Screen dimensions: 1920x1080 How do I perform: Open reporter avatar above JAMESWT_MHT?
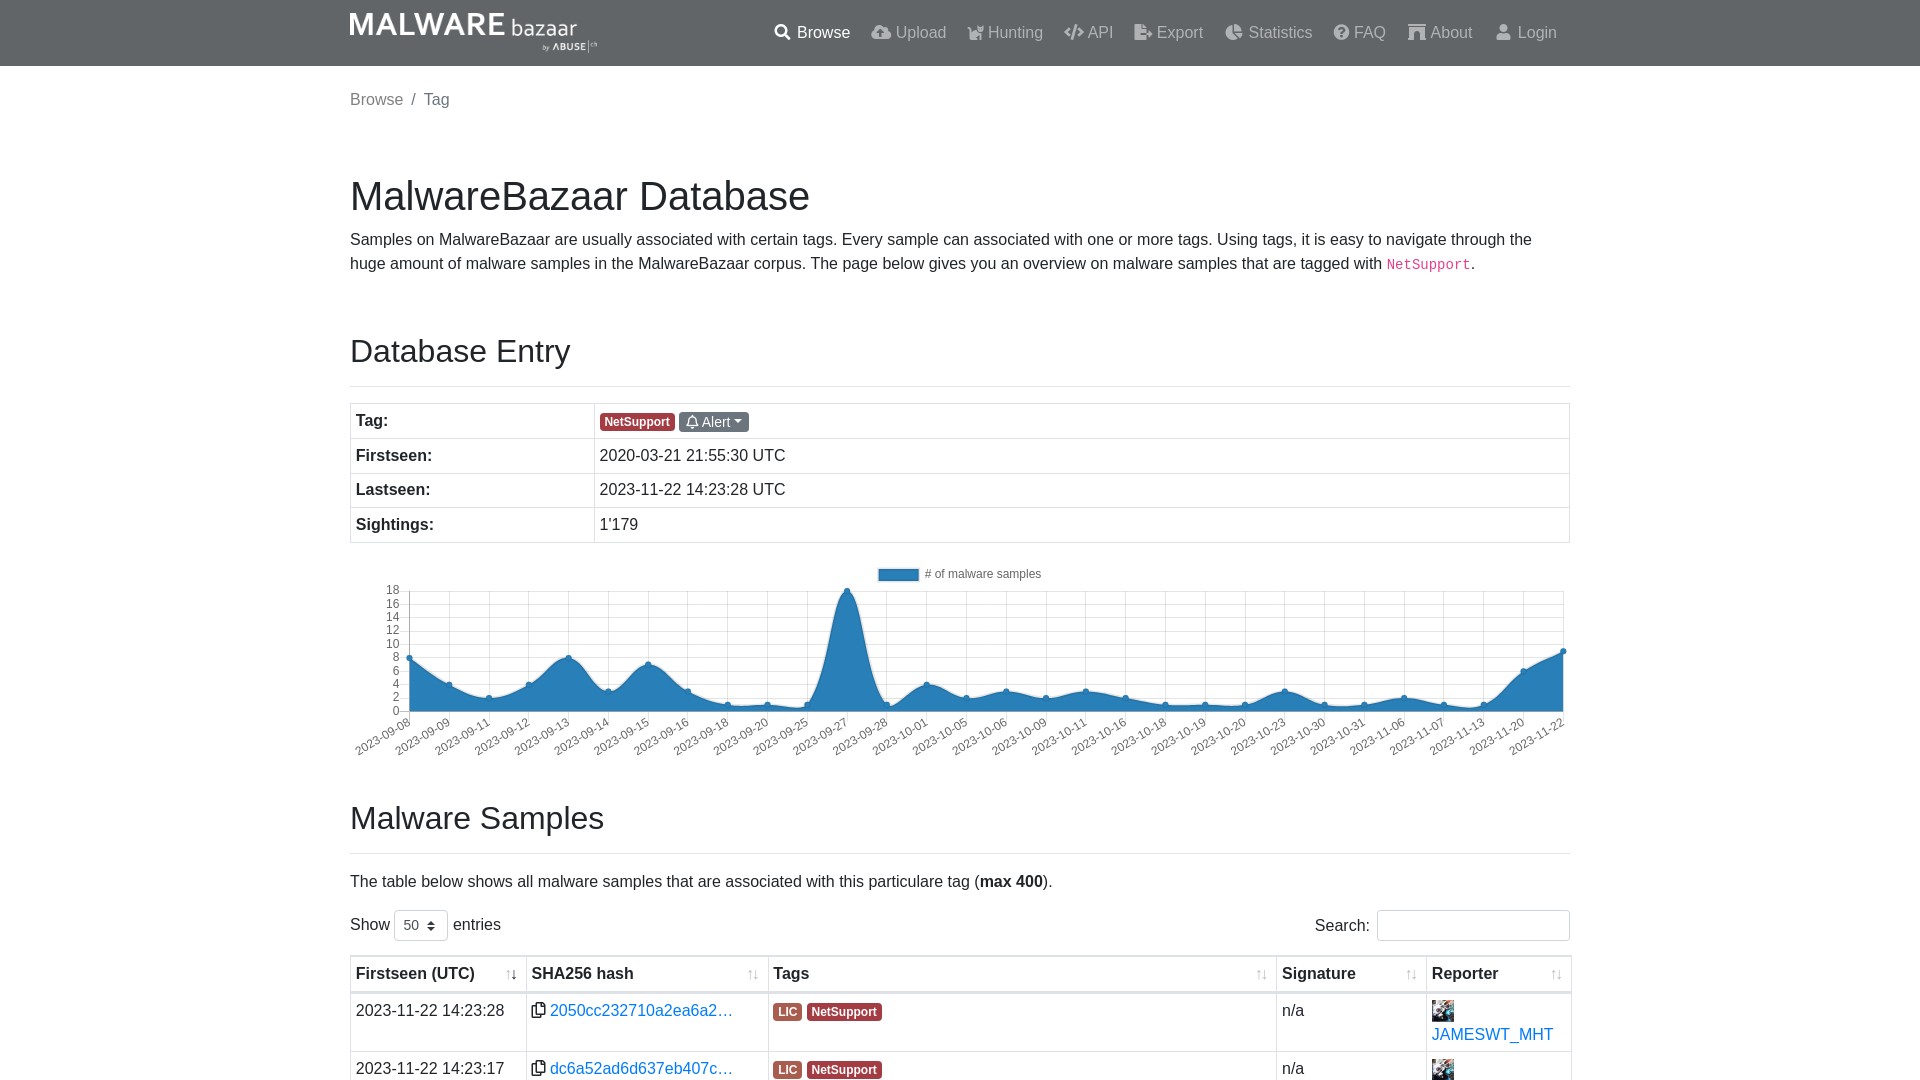(1443, 1011)
